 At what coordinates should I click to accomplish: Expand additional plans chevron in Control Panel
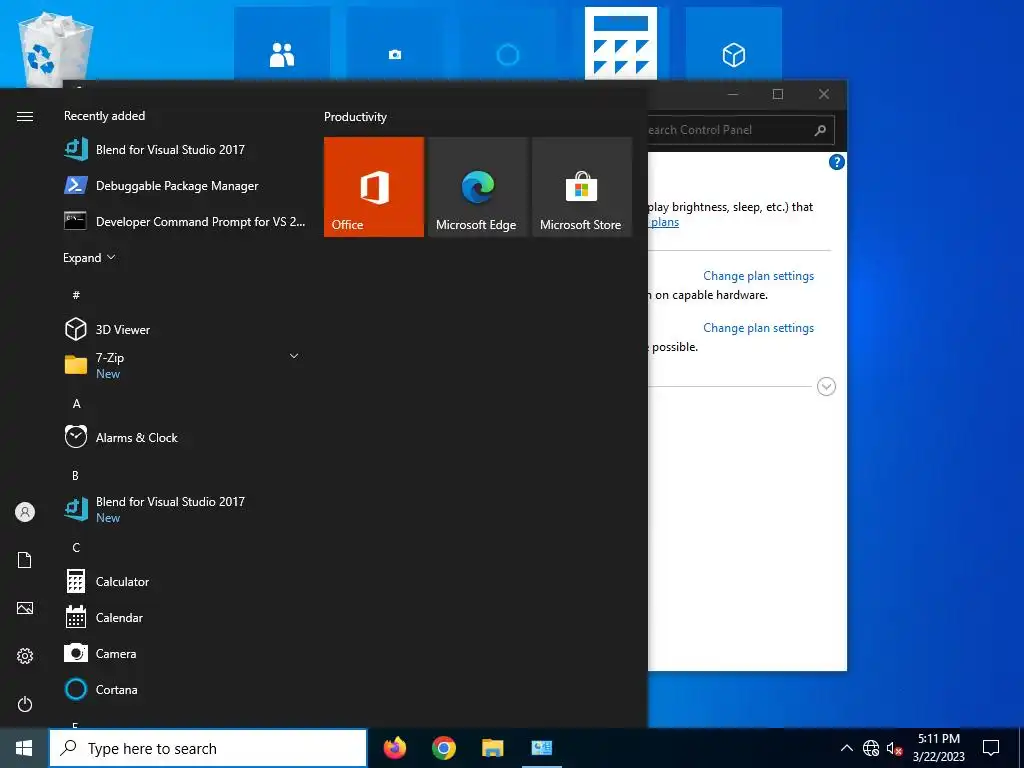tap(826, 387)
